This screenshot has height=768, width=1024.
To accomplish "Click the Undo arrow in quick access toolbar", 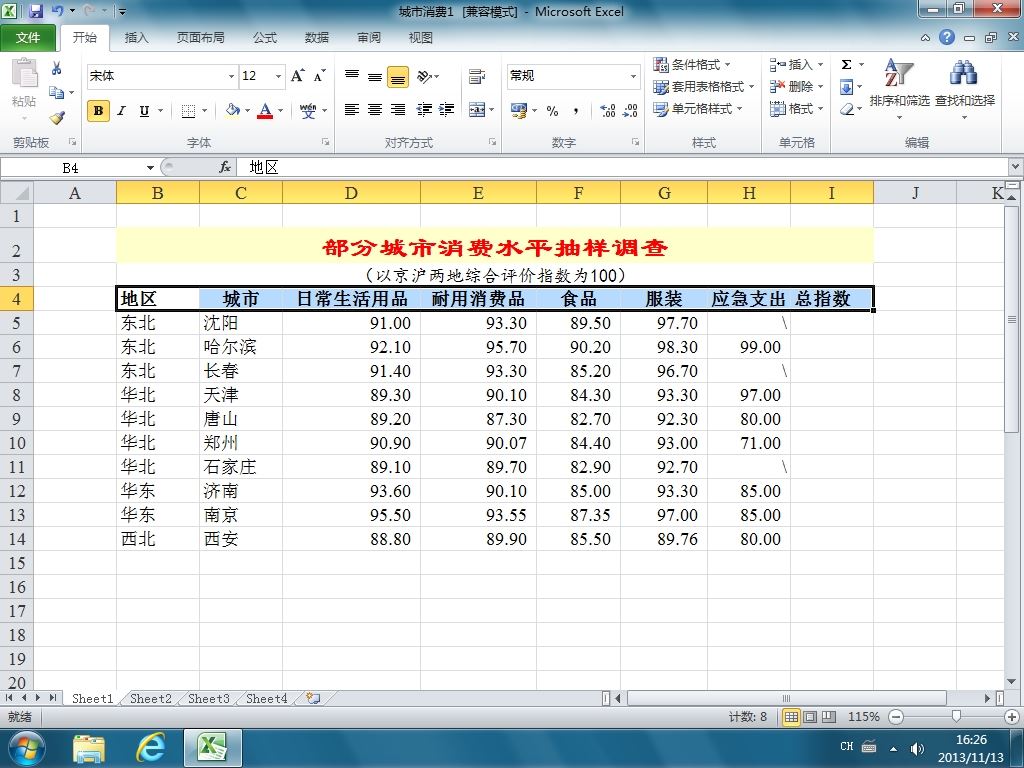I will click(57, 11).
